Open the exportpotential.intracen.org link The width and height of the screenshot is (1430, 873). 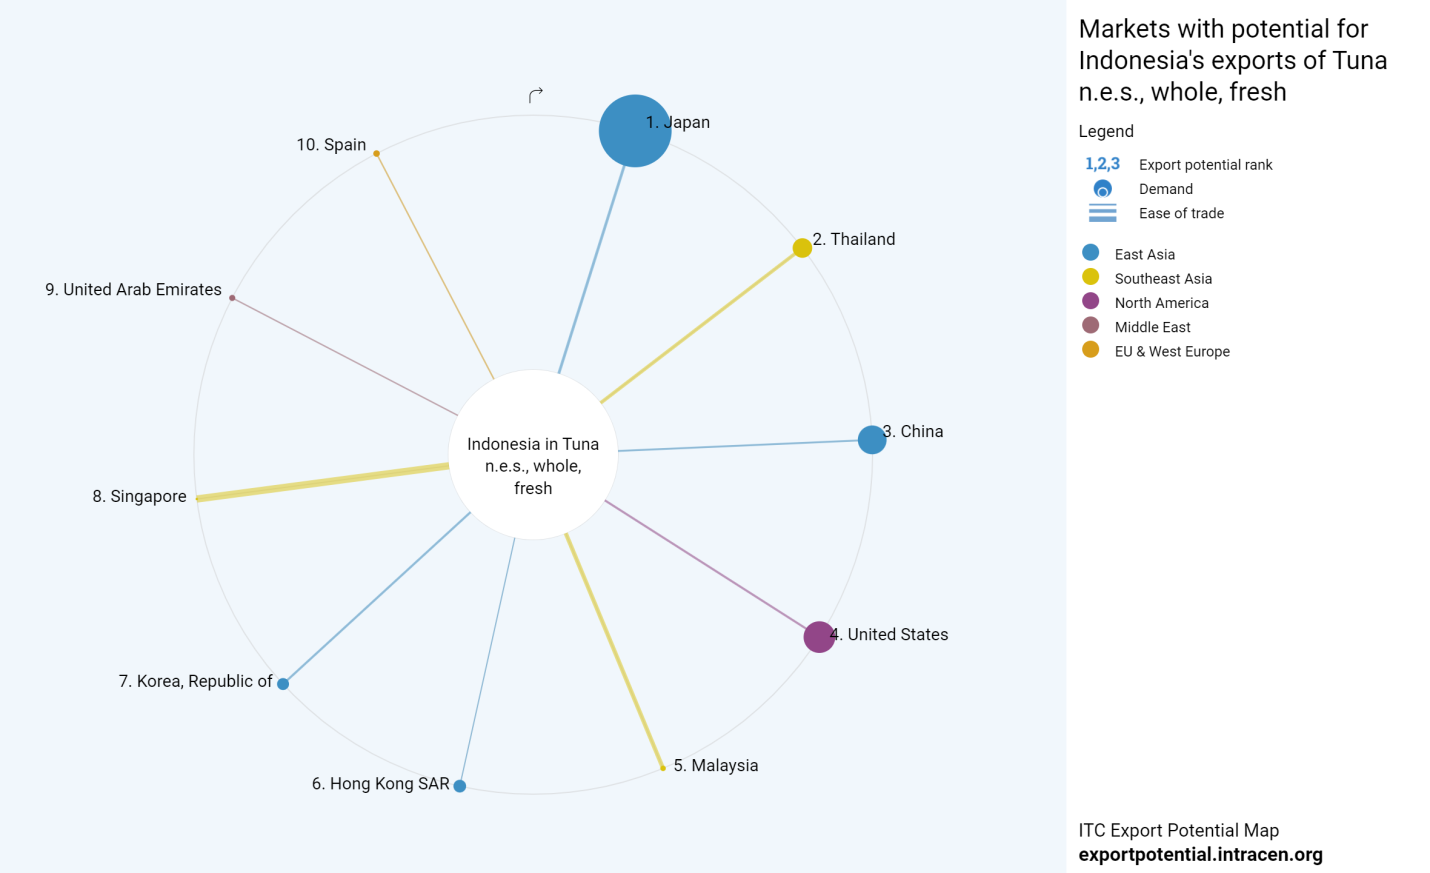tap(1200, 855)
